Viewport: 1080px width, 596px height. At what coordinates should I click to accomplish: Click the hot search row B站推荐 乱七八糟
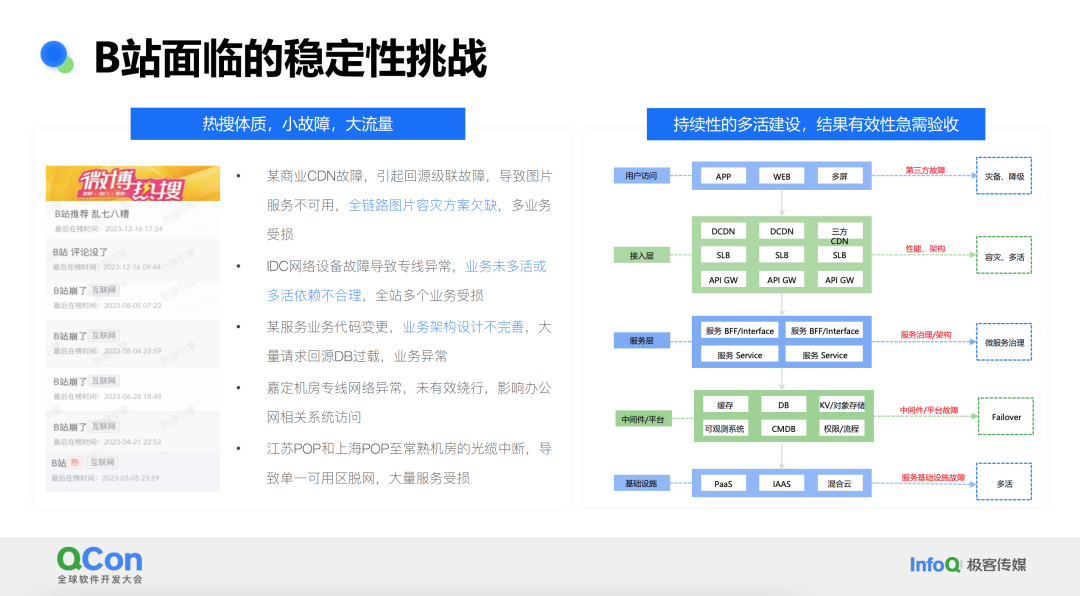pyautogui.click(x=133, y=220)
